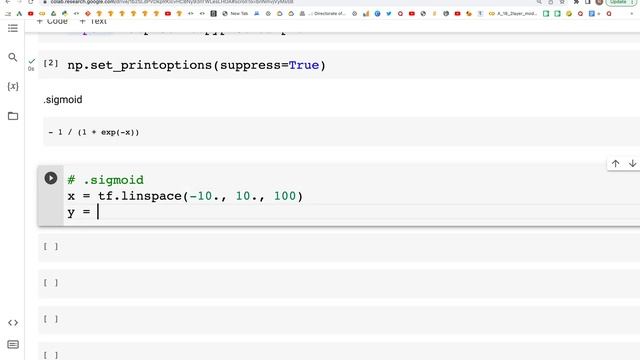Select the first empty code cell below the .sigmoid cell

tap(339, 247)
